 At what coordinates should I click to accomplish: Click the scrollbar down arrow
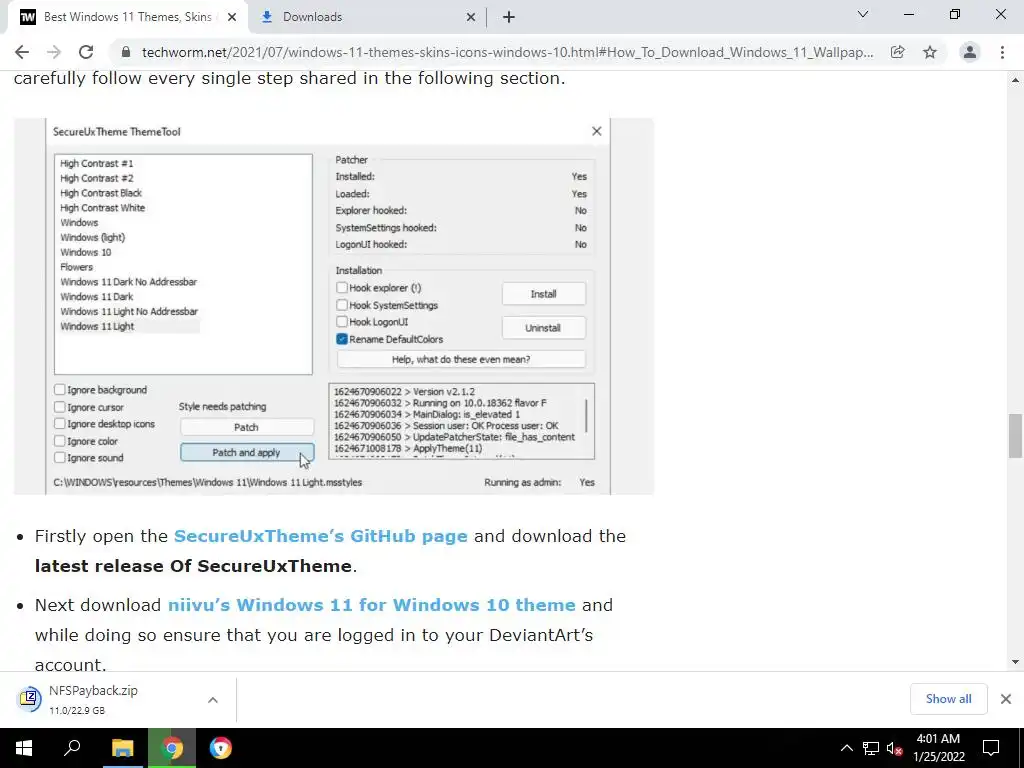pos(1015,662)
